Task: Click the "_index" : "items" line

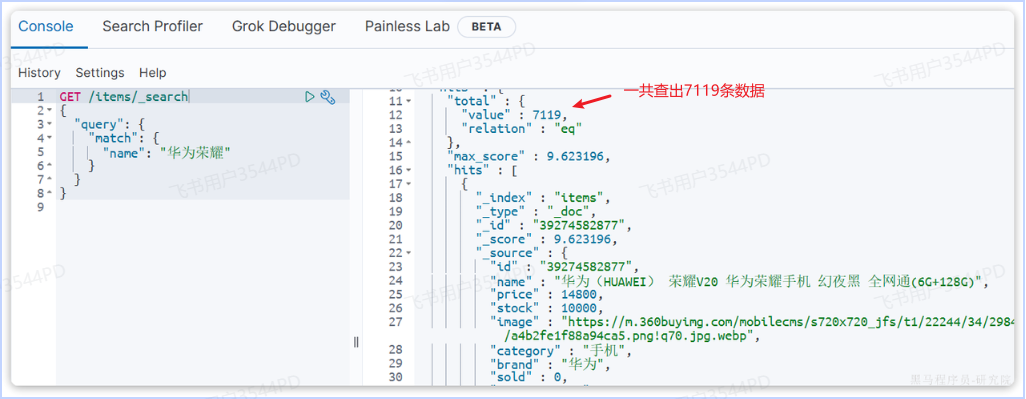Action: click(543, 198)
